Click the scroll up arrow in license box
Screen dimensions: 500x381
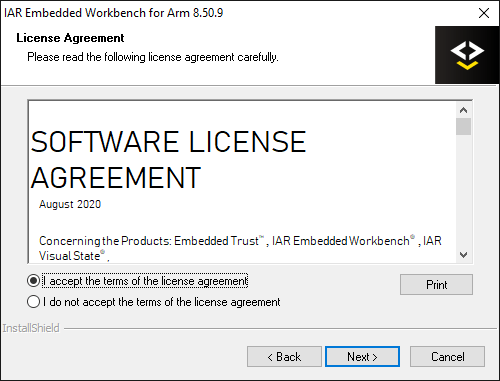463,110
